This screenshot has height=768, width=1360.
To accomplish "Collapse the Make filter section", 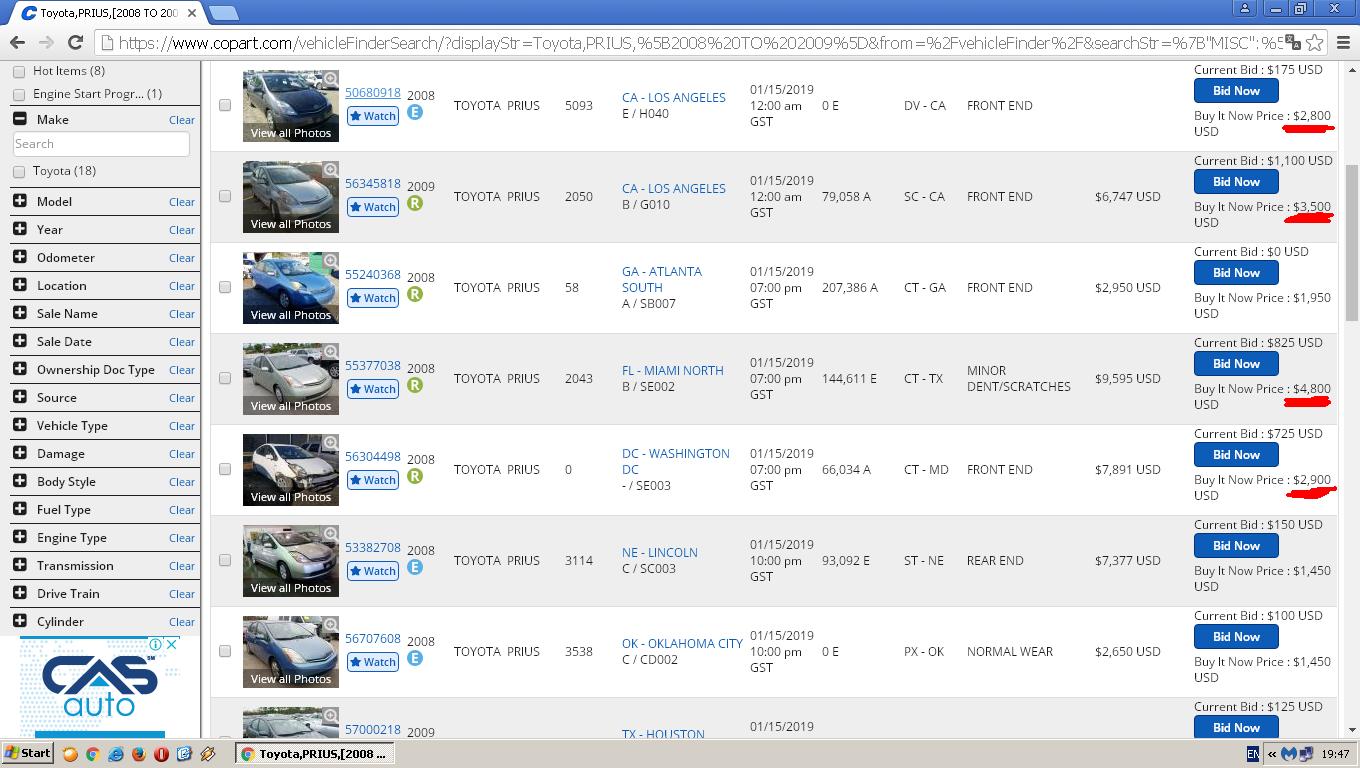I will coord(20,119).
